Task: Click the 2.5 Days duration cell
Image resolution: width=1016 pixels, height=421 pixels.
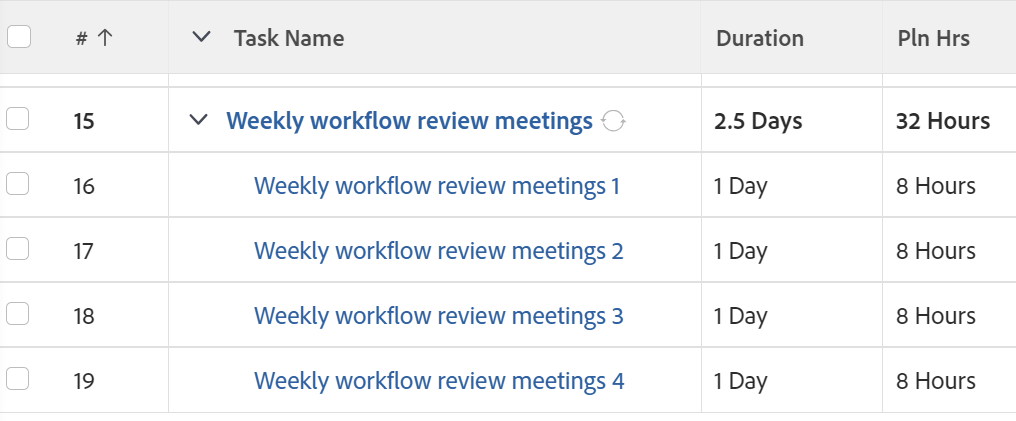Action: coord(757,121)
